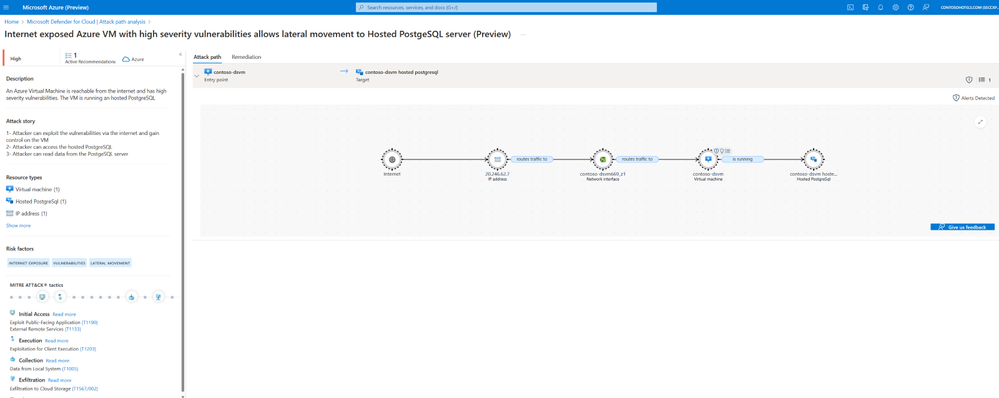
Task: Click the is running edge label
Action: tap(742, 159)
